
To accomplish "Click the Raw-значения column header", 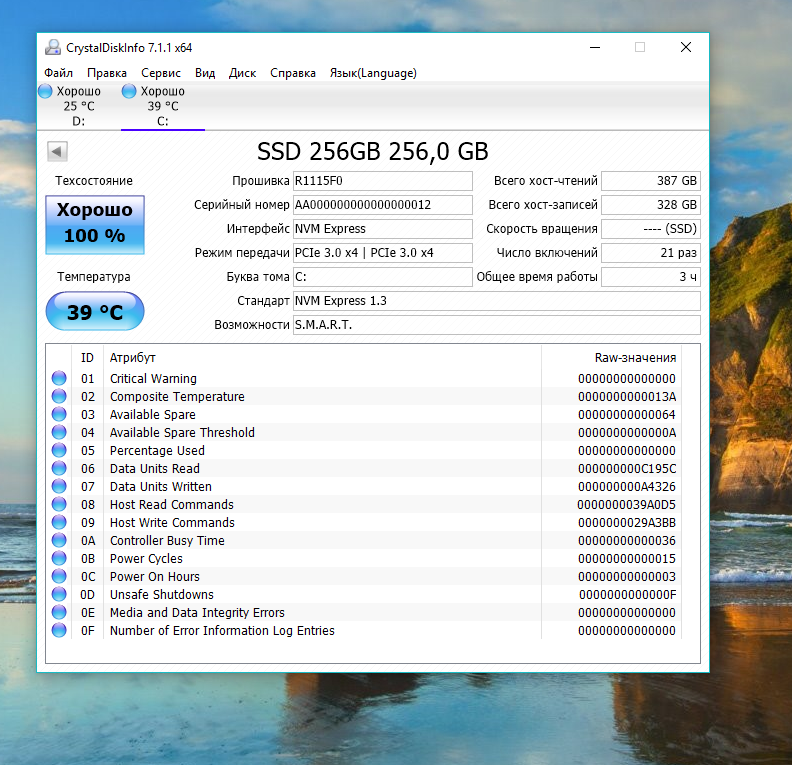I will coord(612,358).
